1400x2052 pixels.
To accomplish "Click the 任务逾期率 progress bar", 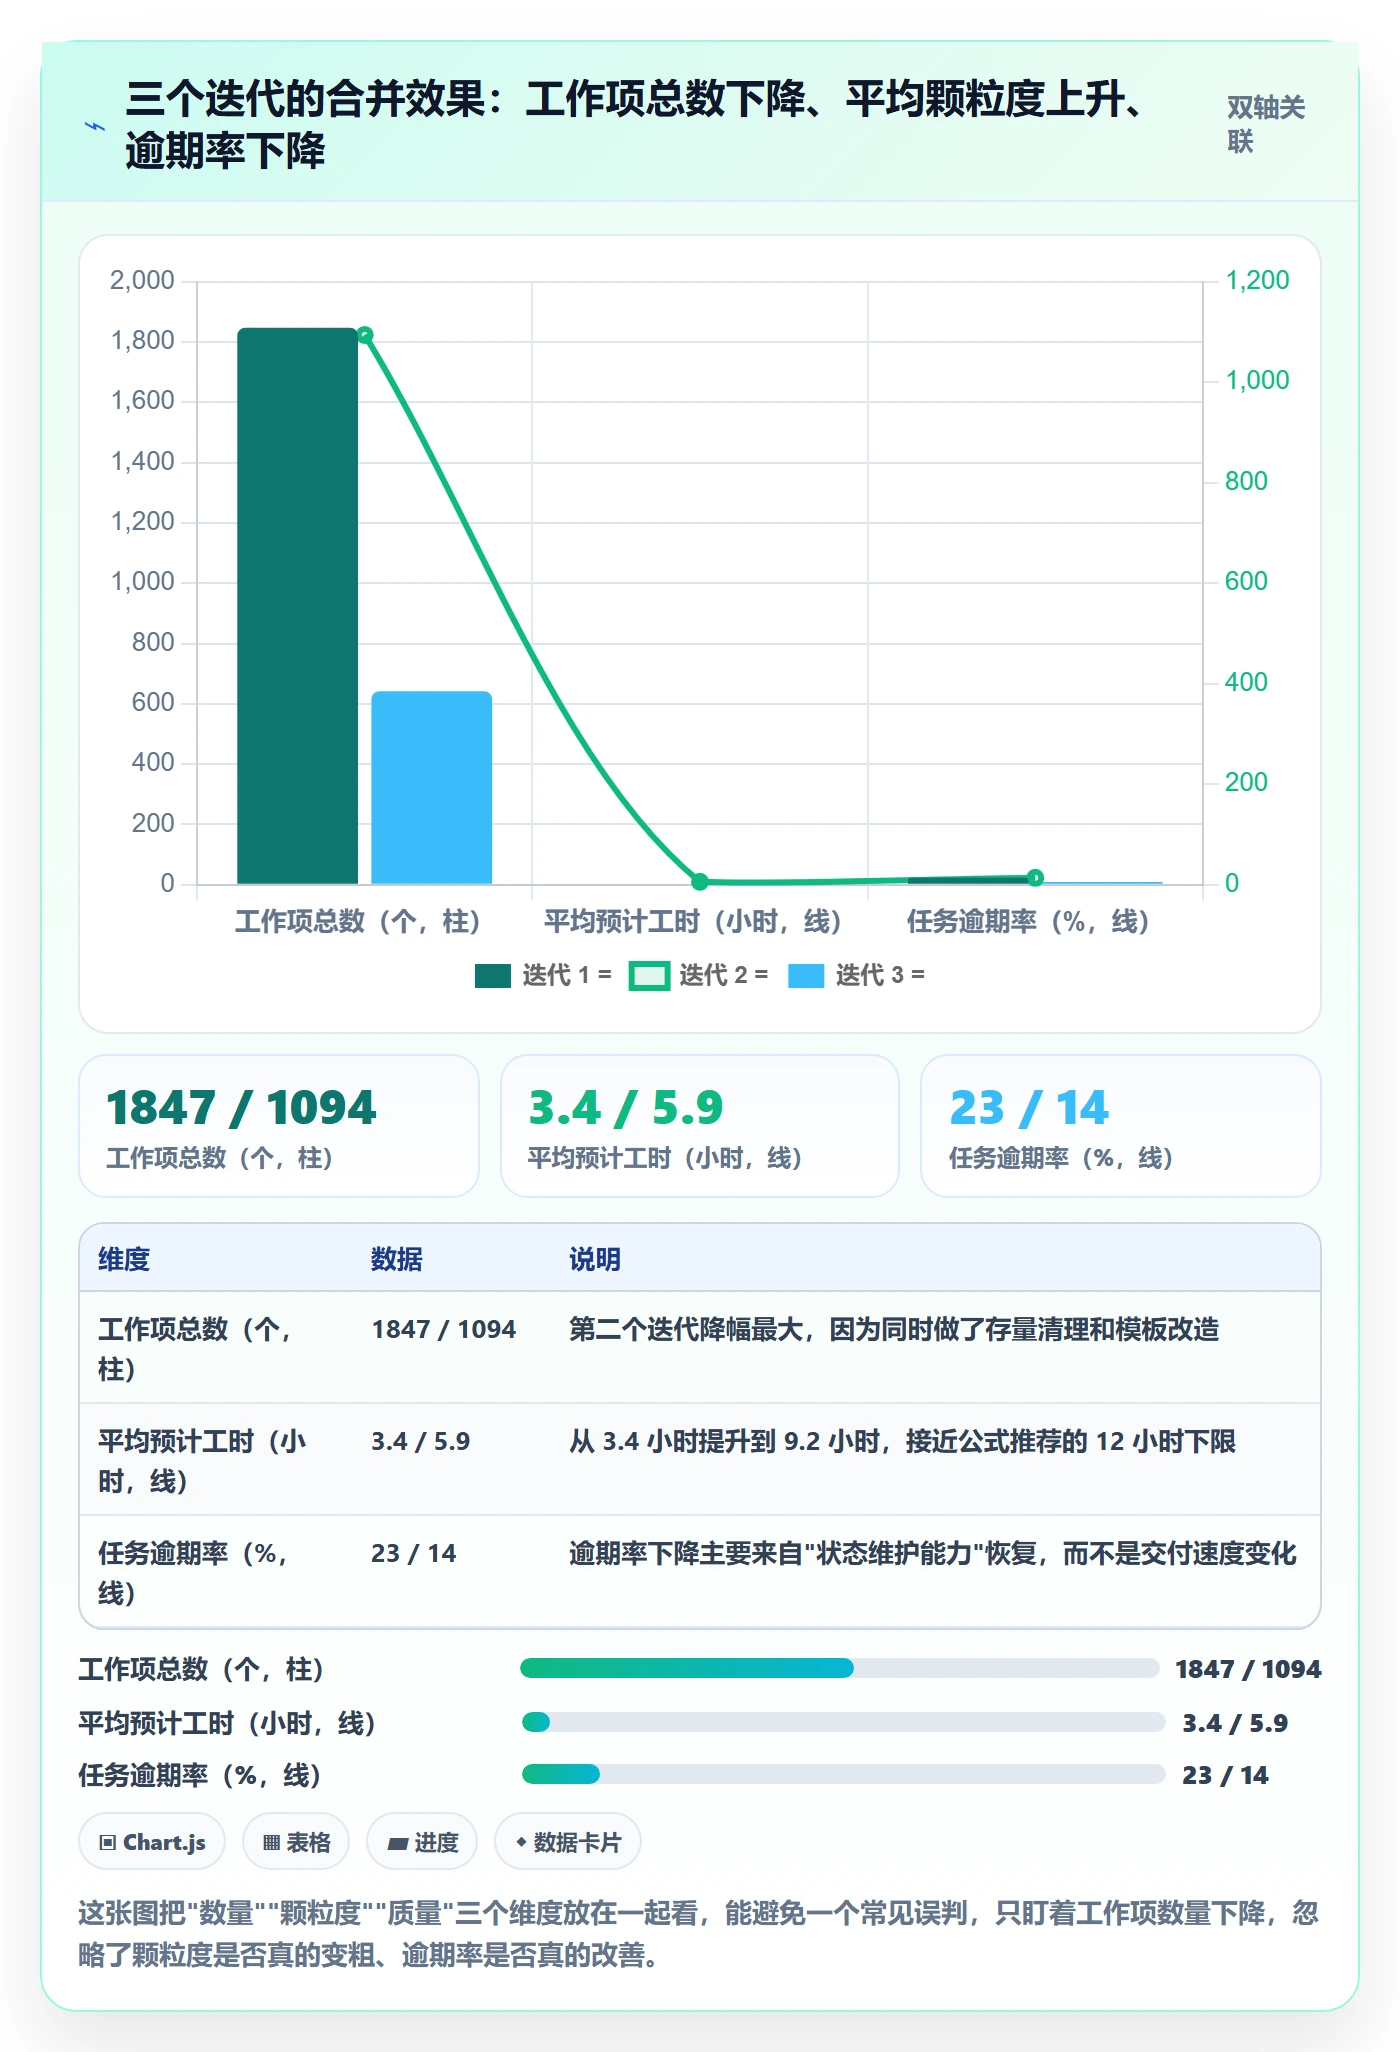I will point(843,1774).
